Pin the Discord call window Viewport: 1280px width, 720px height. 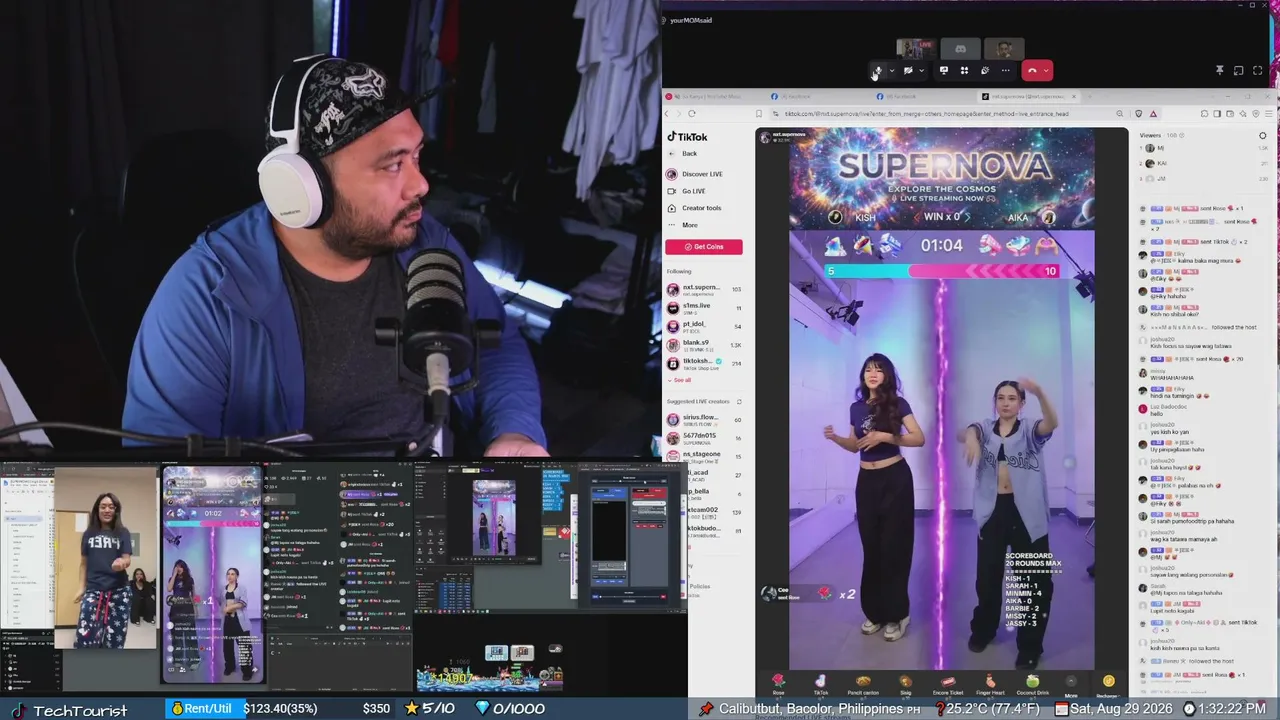pyautogui.click(x=1219, y=71)
